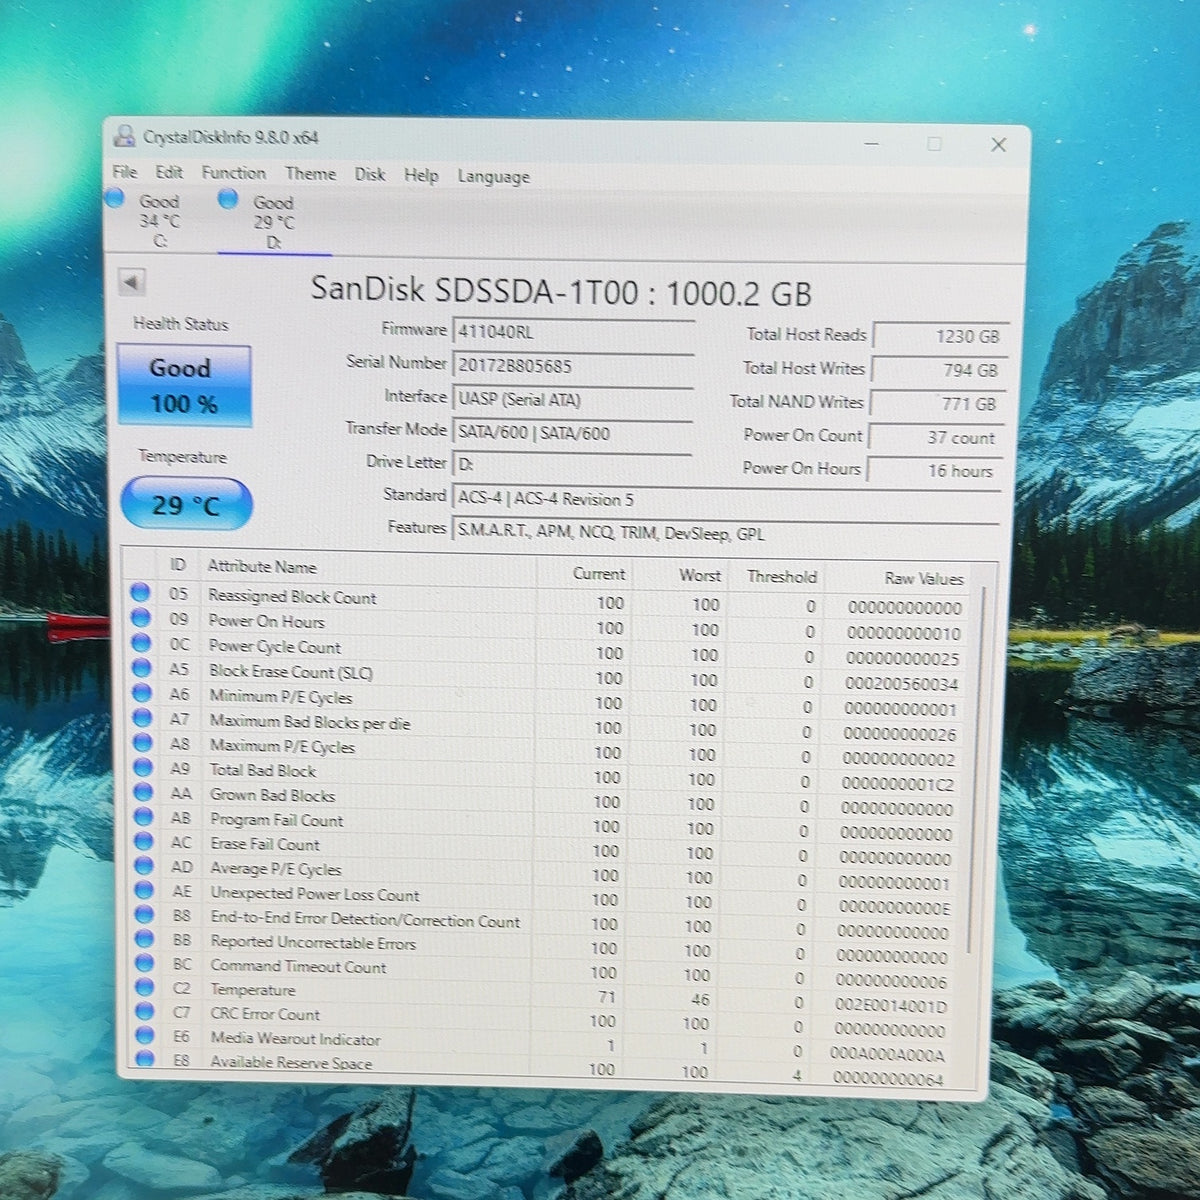1200x1200 pixels.
Task: Click status icon of Erase Fail Count row
Action: click(x=143, y=841)
